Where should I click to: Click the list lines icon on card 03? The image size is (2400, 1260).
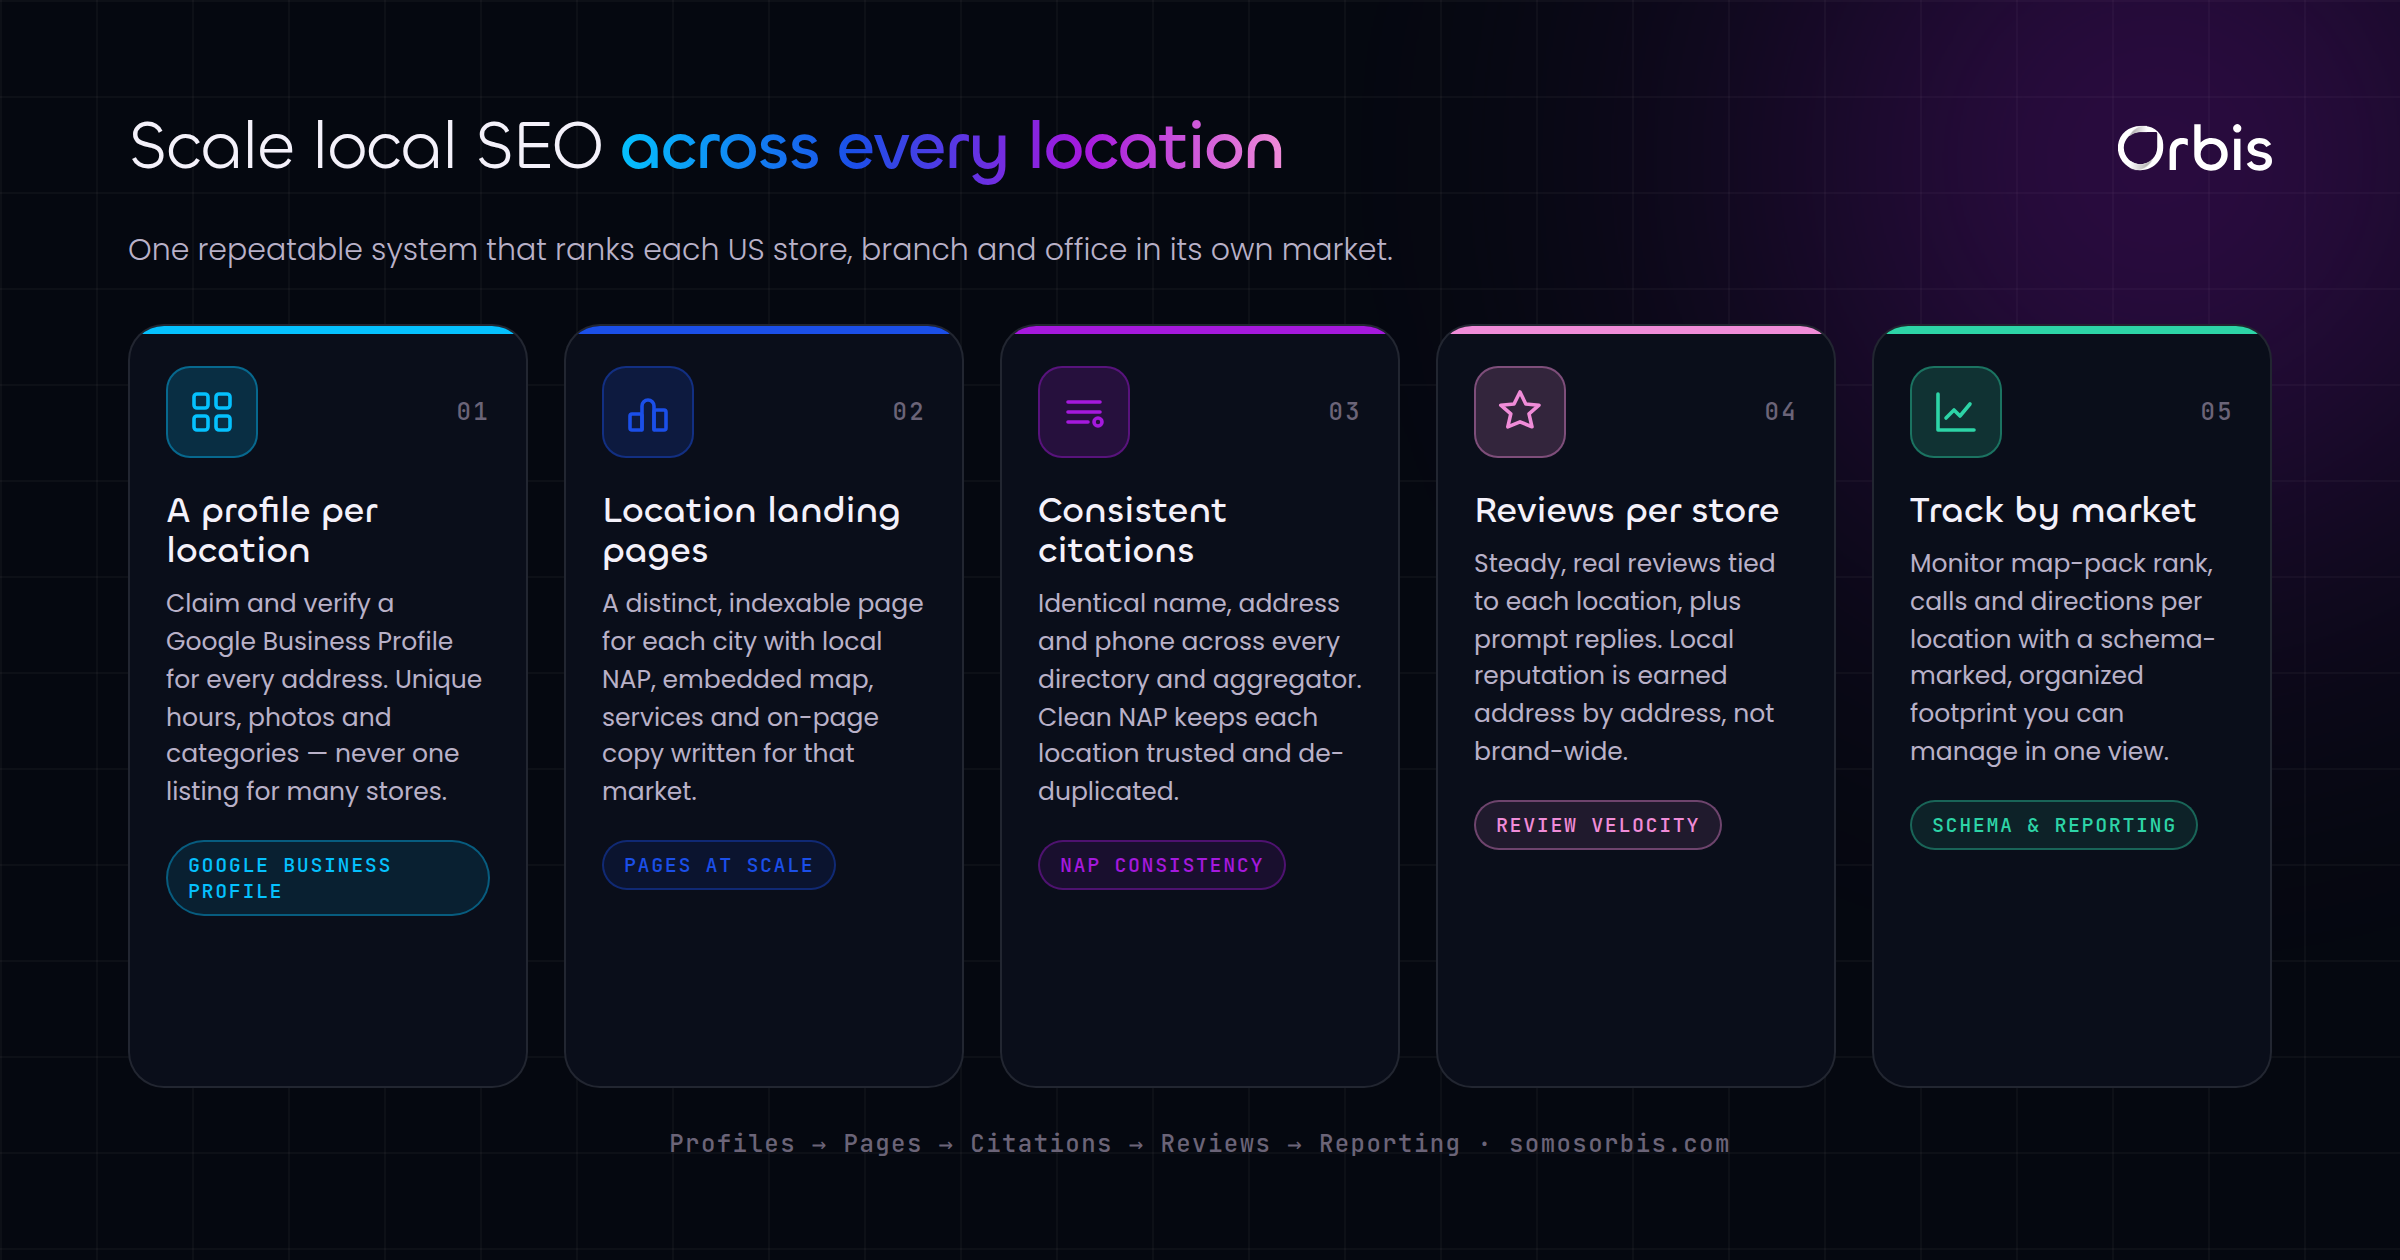(x=1084, y=412)
